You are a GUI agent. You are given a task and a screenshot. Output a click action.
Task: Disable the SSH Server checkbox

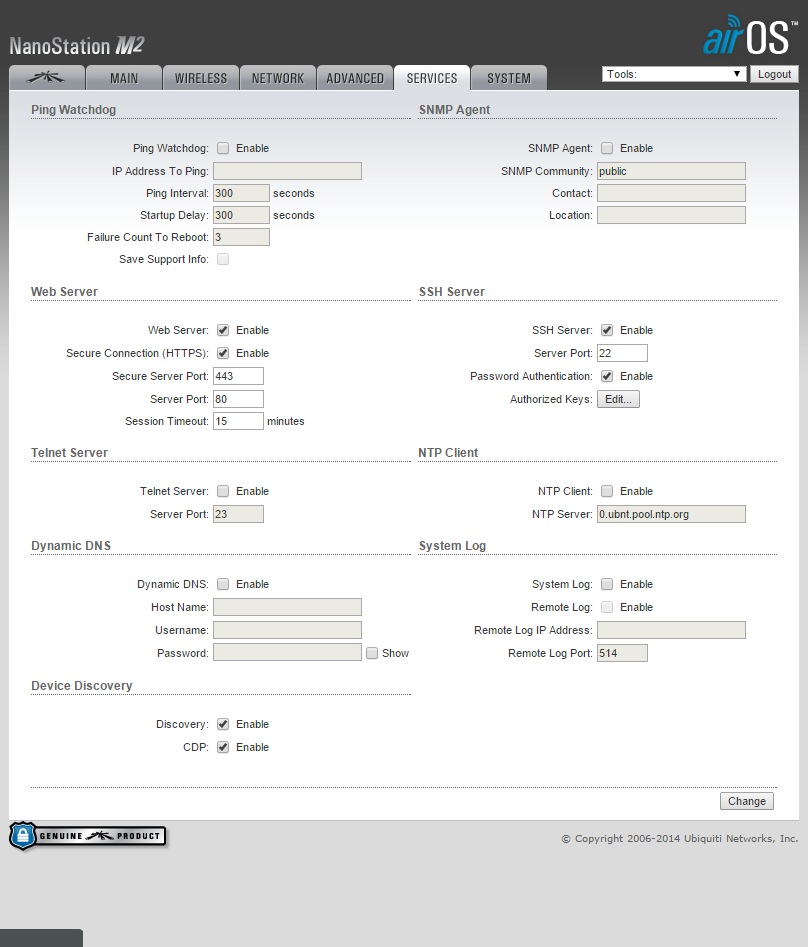coord(607,330)
